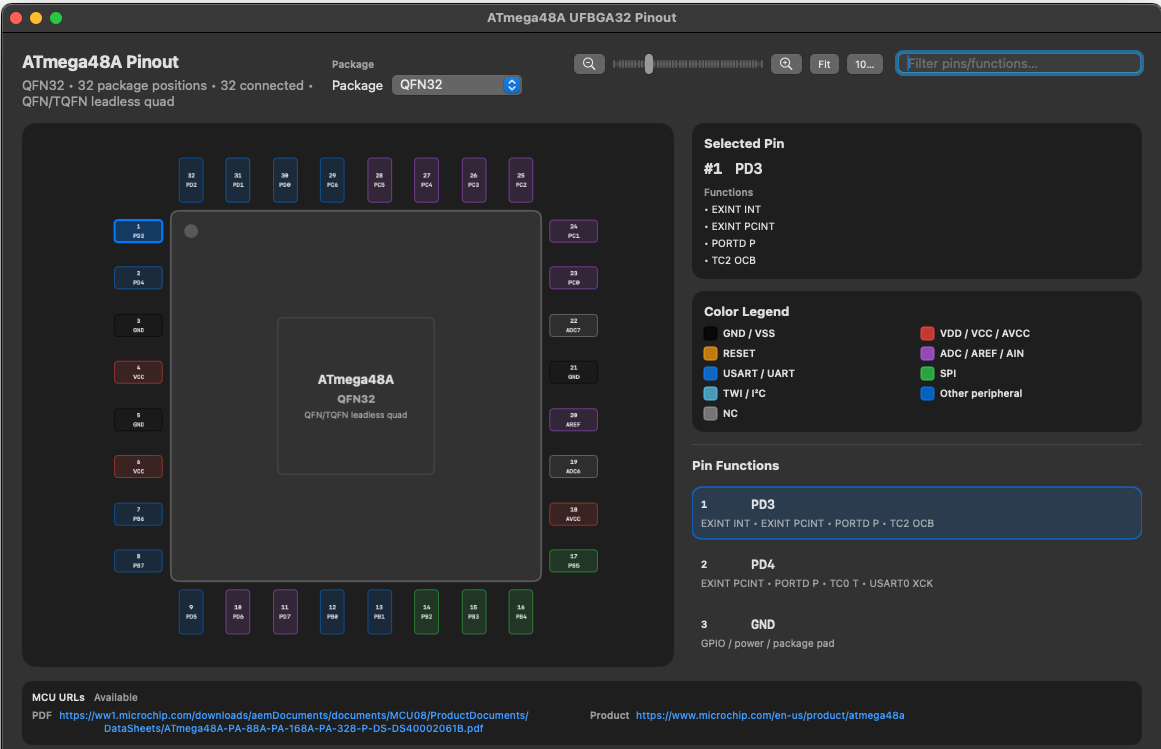Image resolution: width=1161 pixels, height=749 pixels.
Task: Select pin 3 GND on the left side
Action: (x=138, y=326)
